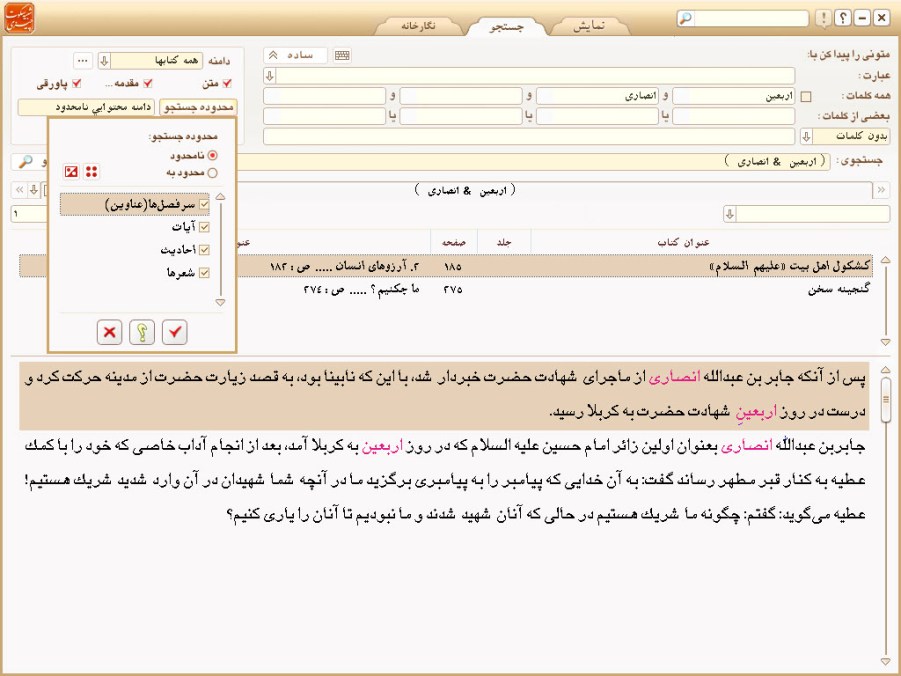Click the red four-dots select all icon
The height and width of the screenshot is (676, 901).
[x=91, y=171]
